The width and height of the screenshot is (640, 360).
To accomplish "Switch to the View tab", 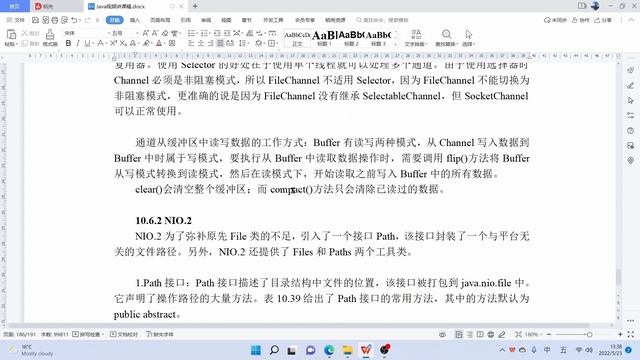I will coord(226,20).
